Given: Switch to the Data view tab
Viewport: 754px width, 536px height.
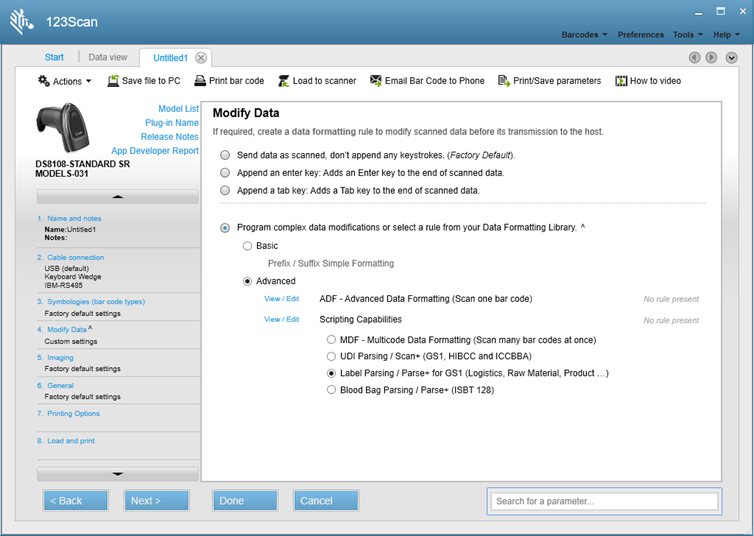Looking at the screenshot, I should click(107, 58).
